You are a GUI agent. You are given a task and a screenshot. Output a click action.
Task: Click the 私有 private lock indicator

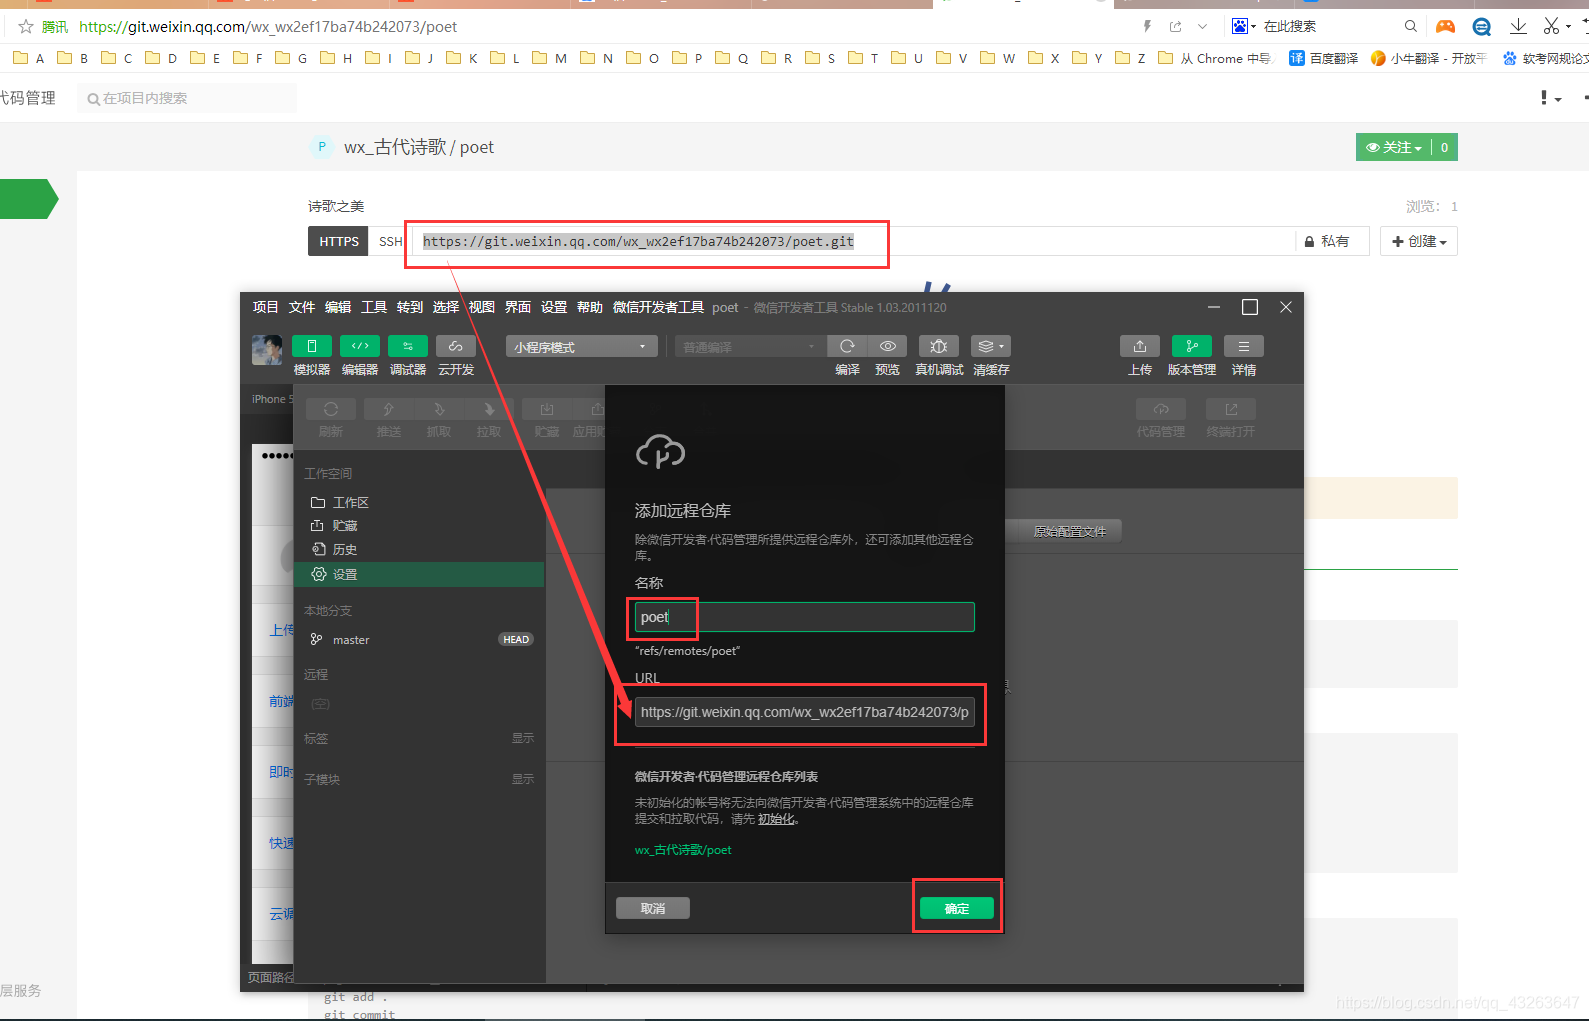coord(1327,241)
